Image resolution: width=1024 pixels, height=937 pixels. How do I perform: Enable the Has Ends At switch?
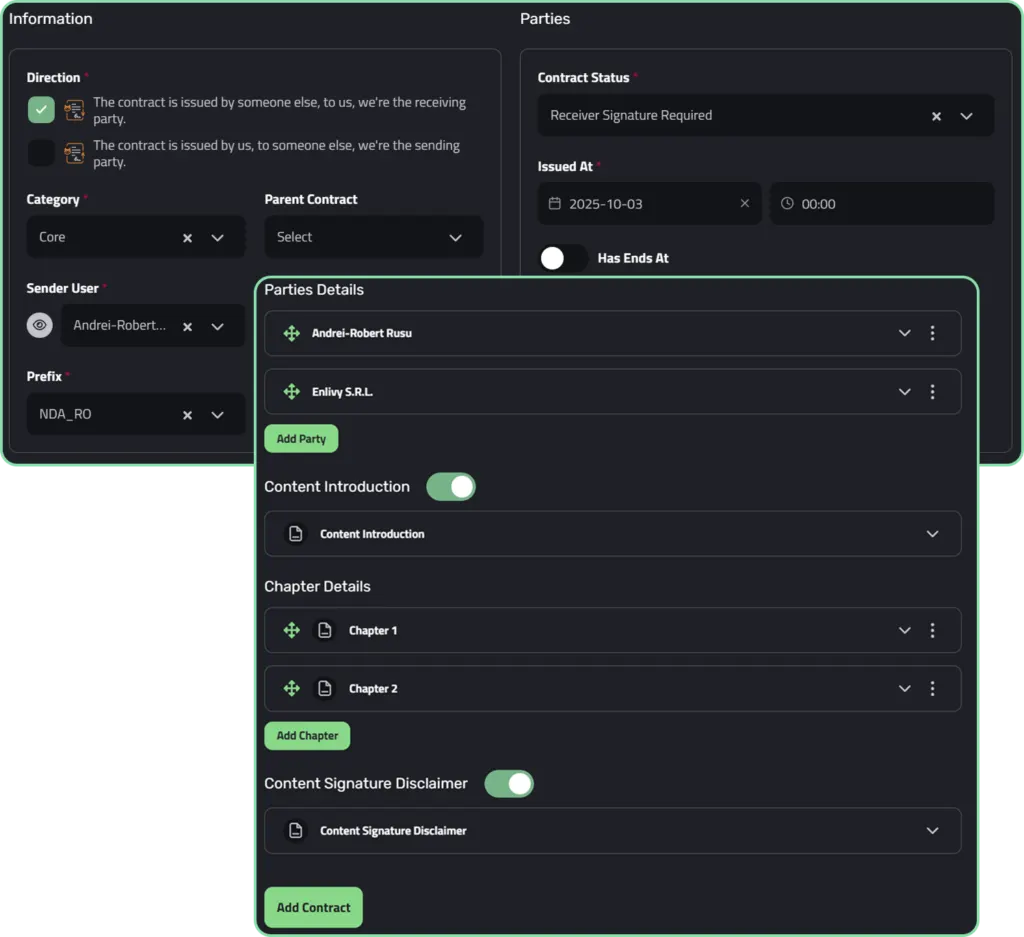tap(563, 258)
